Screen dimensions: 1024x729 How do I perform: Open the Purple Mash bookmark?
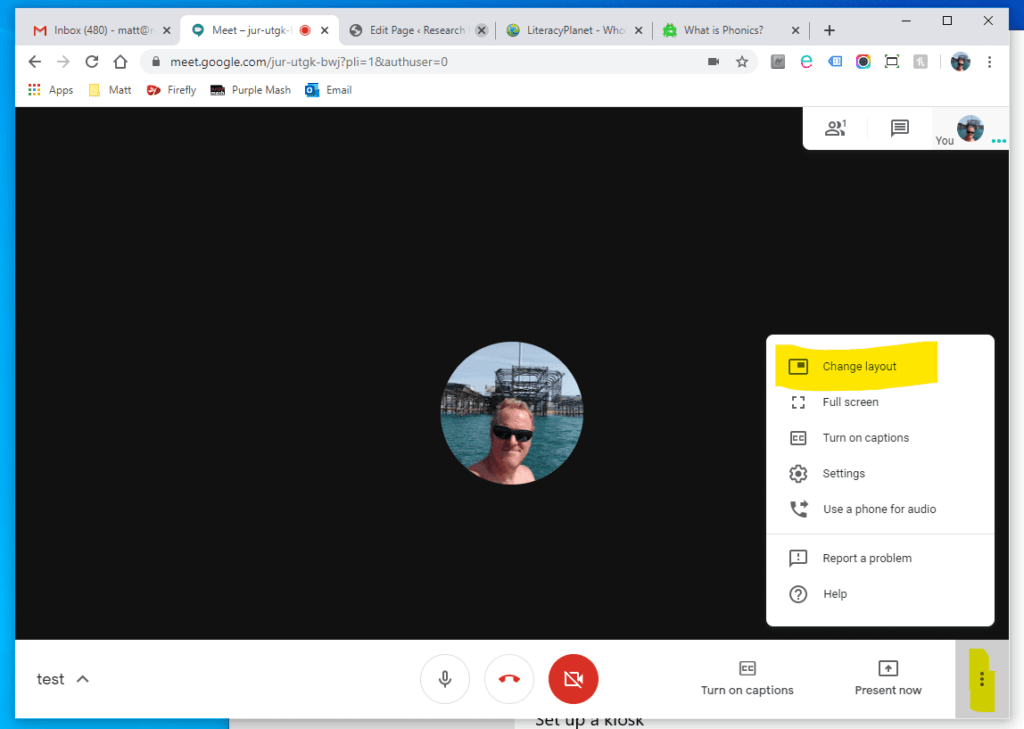[x=251, y=90]
